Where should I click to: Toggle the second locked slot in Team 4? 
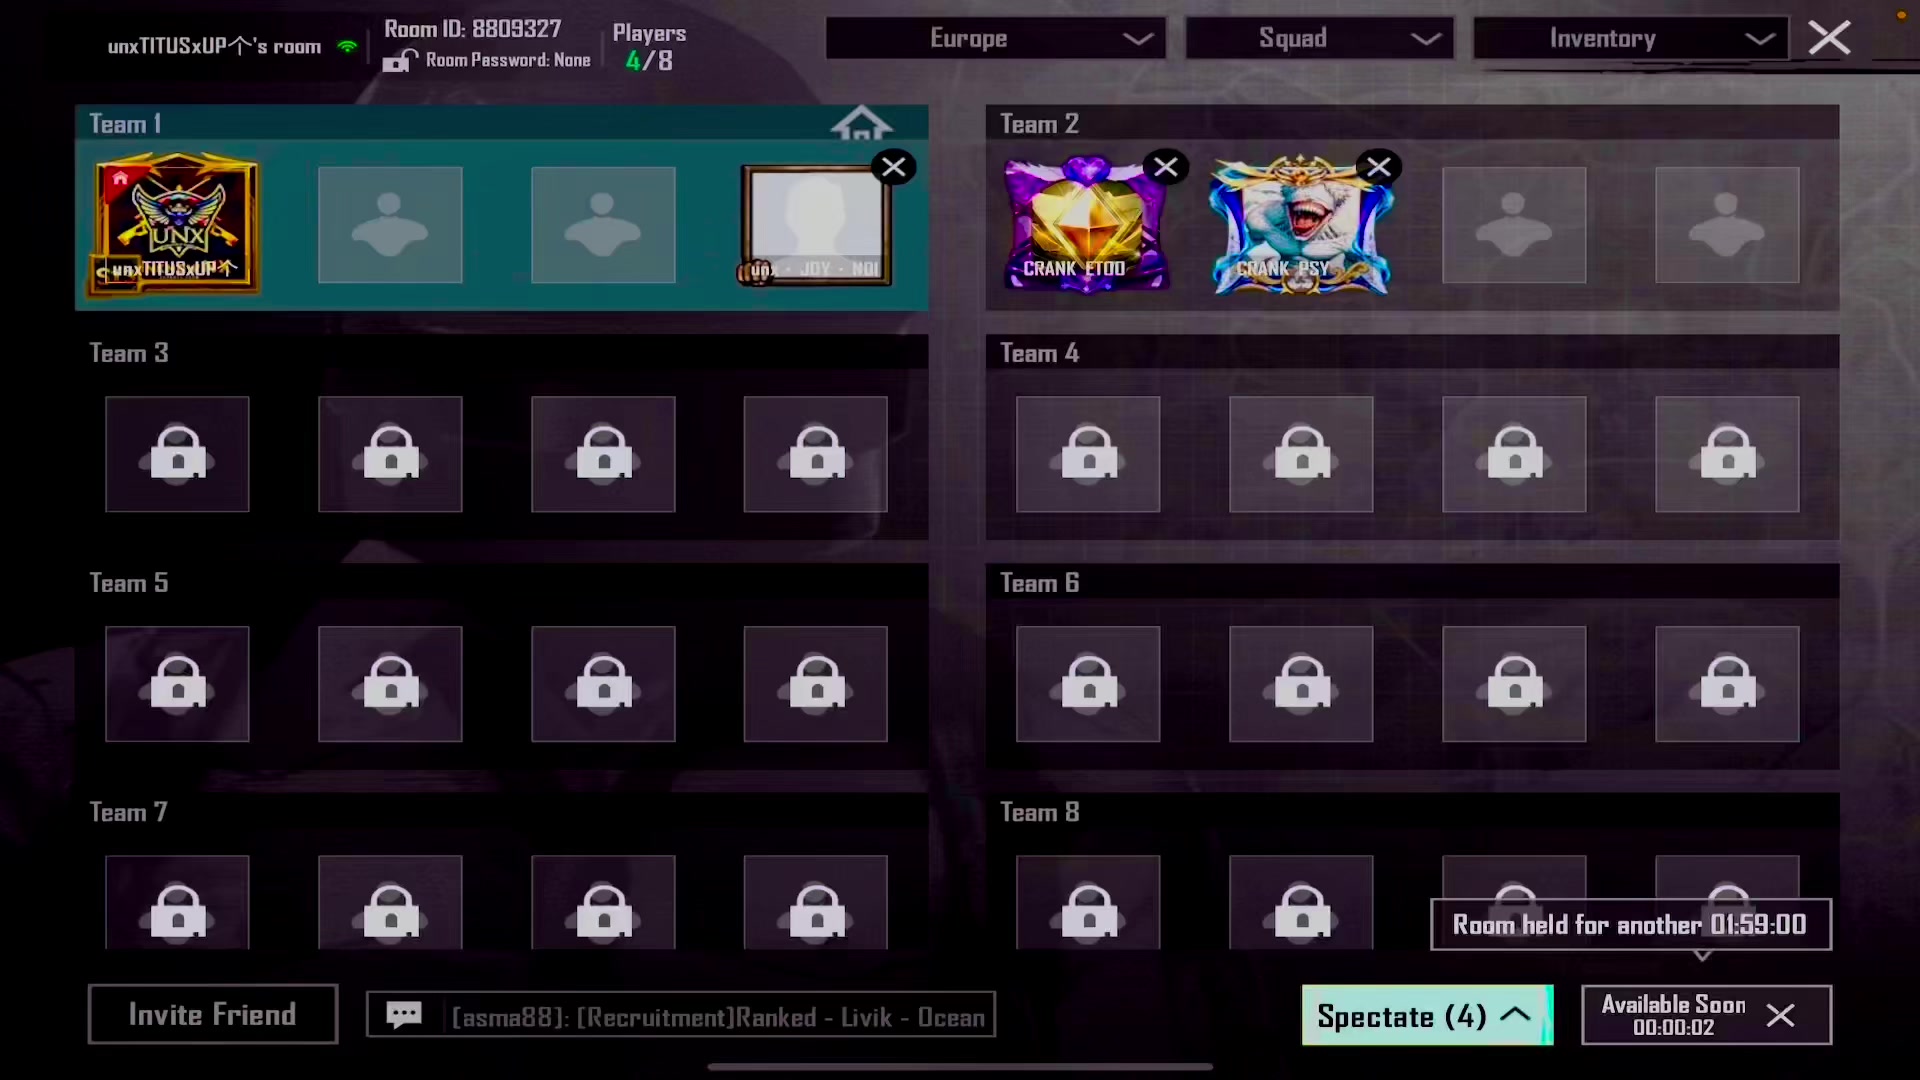pos(1300,455)
